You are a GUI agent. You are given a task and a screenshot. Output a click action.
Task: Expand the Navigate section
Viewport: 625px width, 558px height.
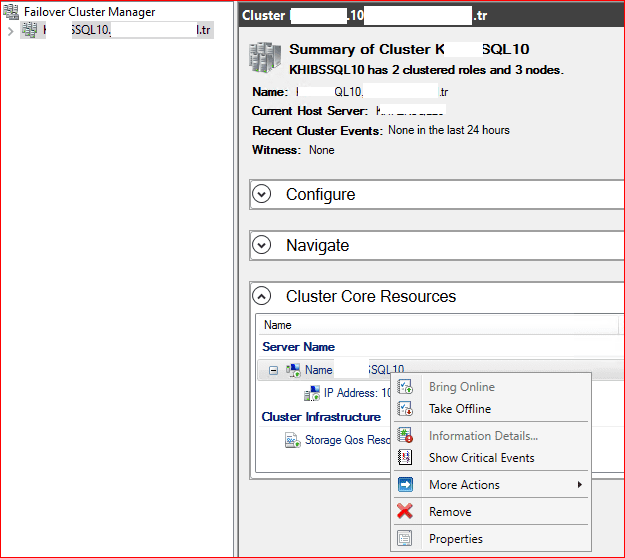(262, 245)
